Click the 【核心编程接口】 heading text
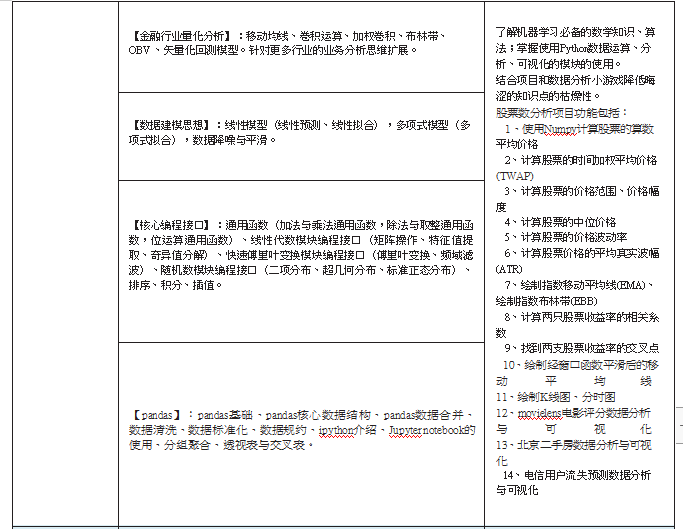683x529 pixels. click(x=174, y=225)
